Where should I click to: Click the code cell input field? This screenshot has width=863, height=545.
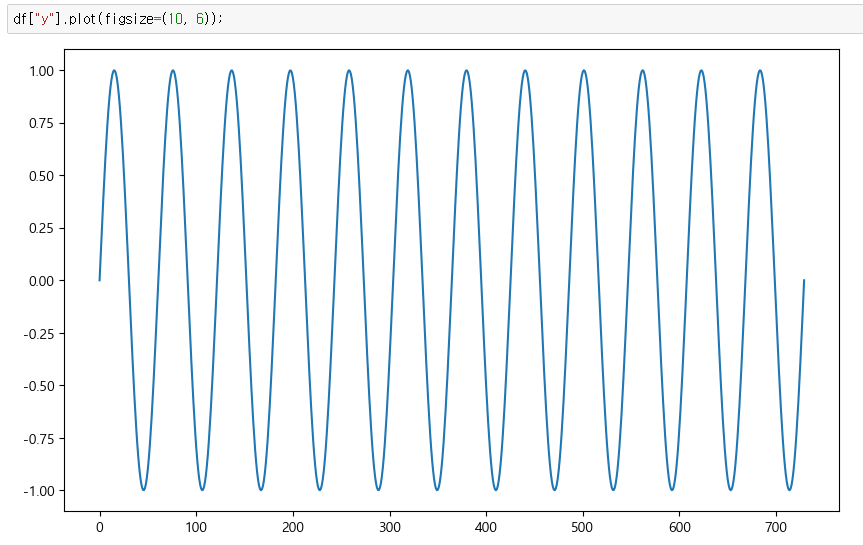click(x=435, y=19)
